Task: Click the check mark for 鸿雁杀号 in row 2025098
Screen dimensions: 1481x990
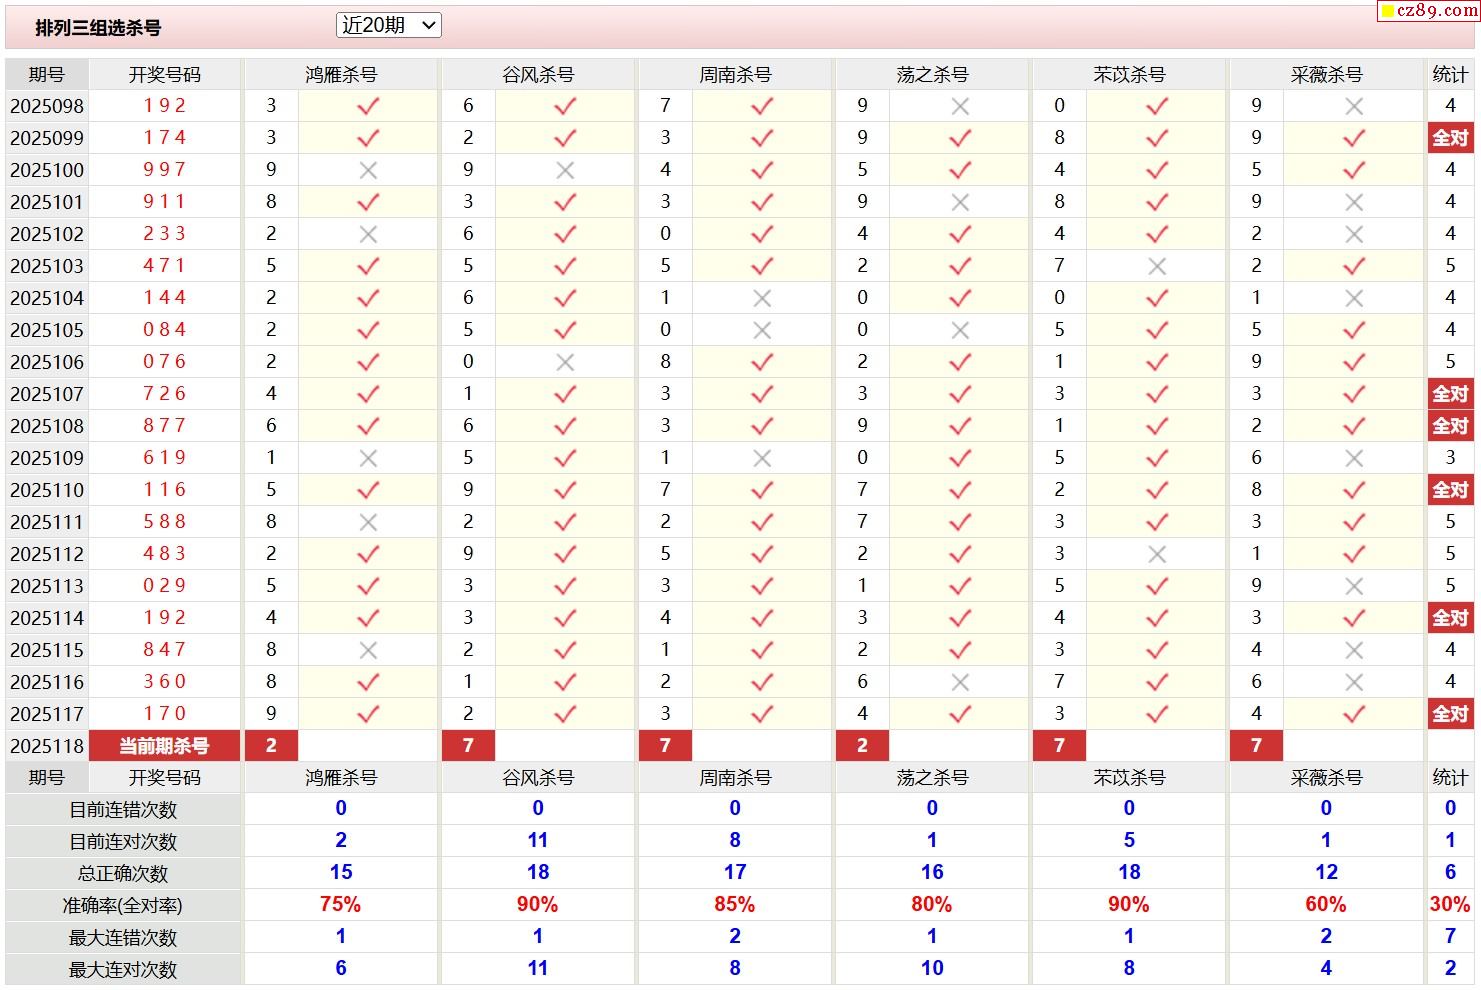Action: point(368,106)
